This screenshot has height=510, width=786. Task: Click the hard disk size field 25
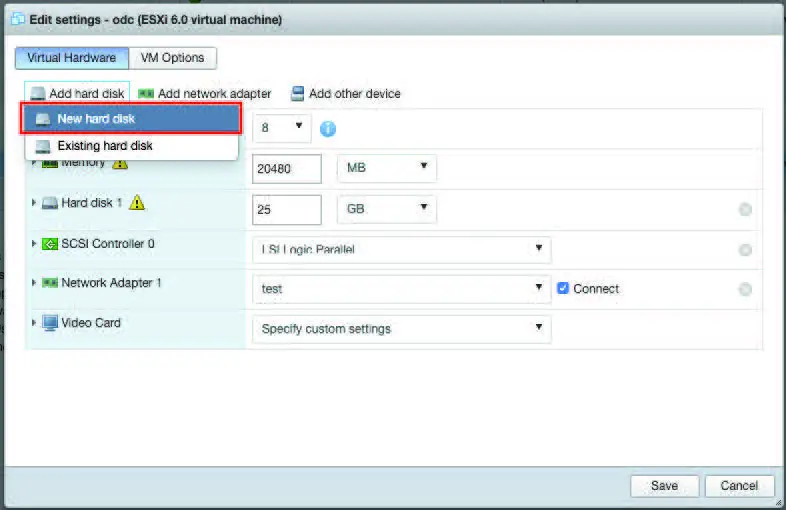tap(287, 210)
